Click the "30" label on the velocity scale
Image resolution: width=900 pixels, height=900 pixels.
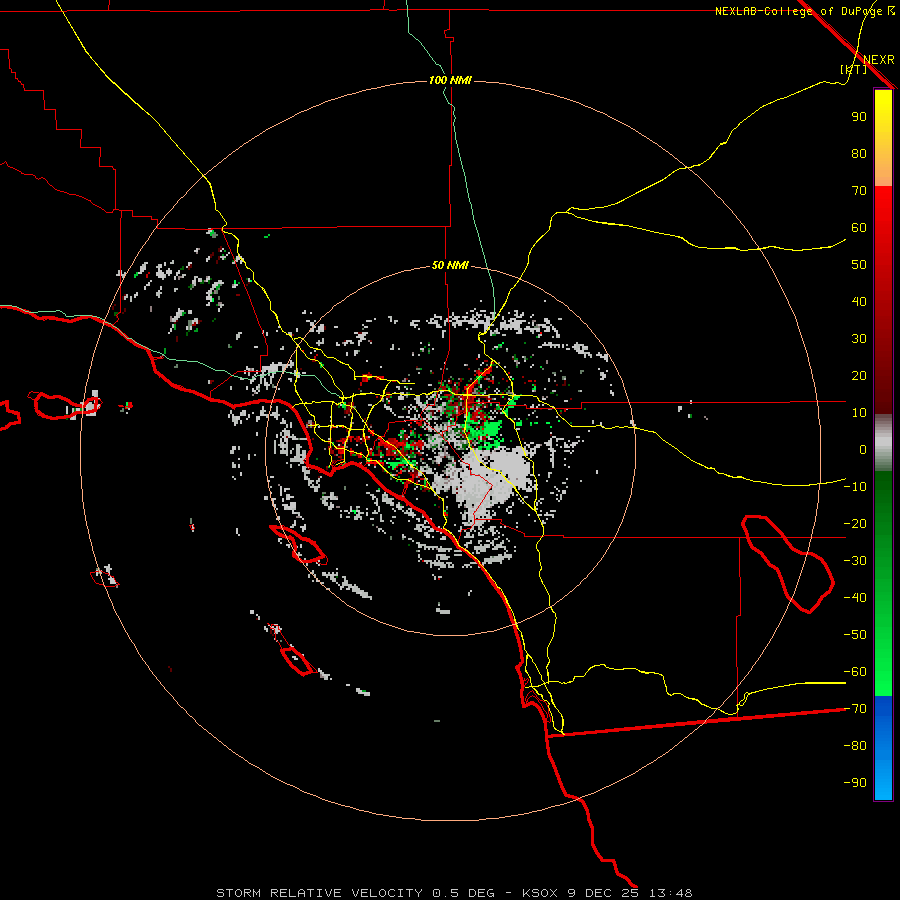coord(859,339)
